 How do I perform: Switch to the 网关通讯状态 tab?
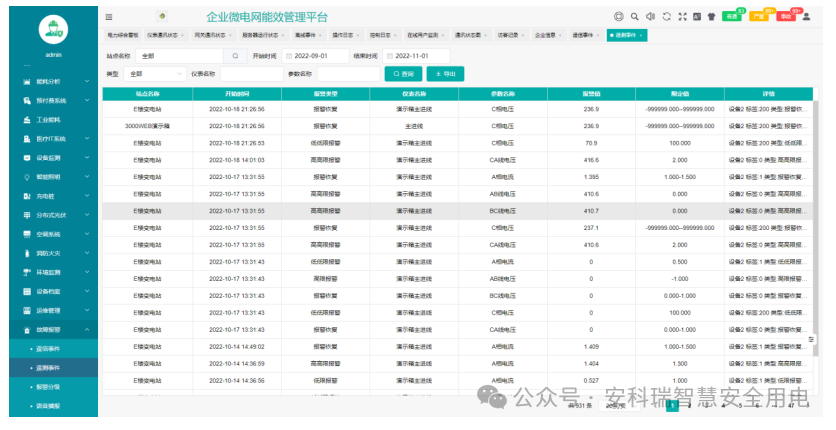[x=213, y=35]
